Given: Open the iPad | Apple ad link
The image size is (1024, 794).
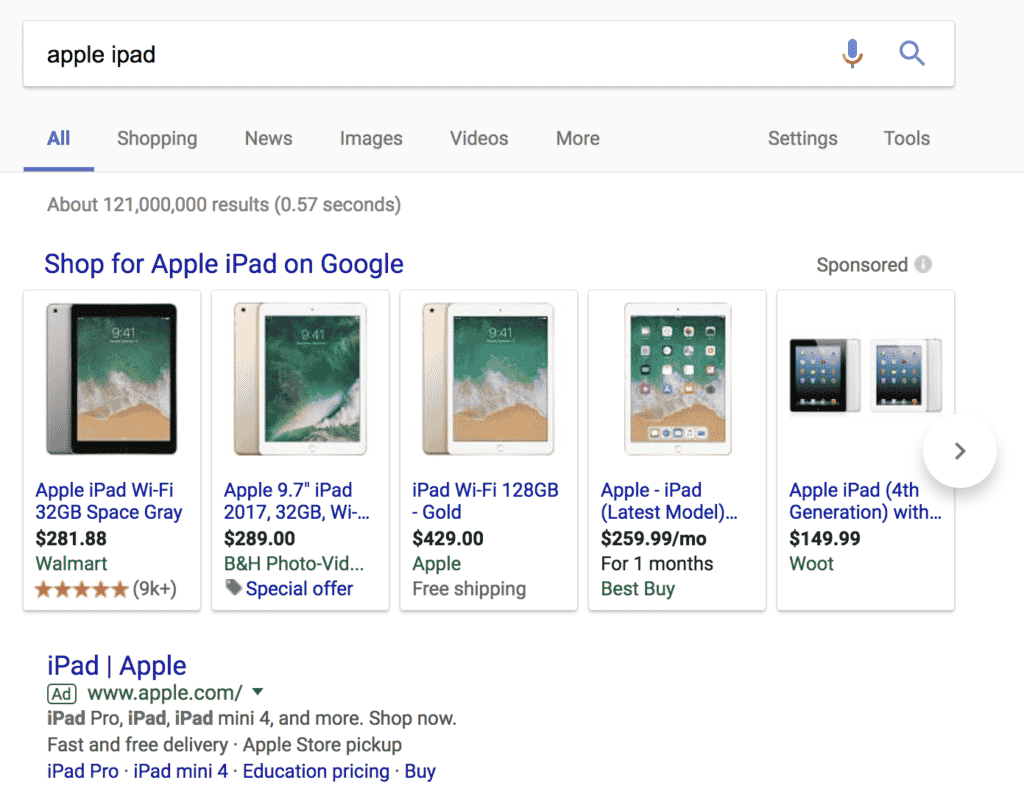Looking at the screenshot, I should tap(115, 665).
